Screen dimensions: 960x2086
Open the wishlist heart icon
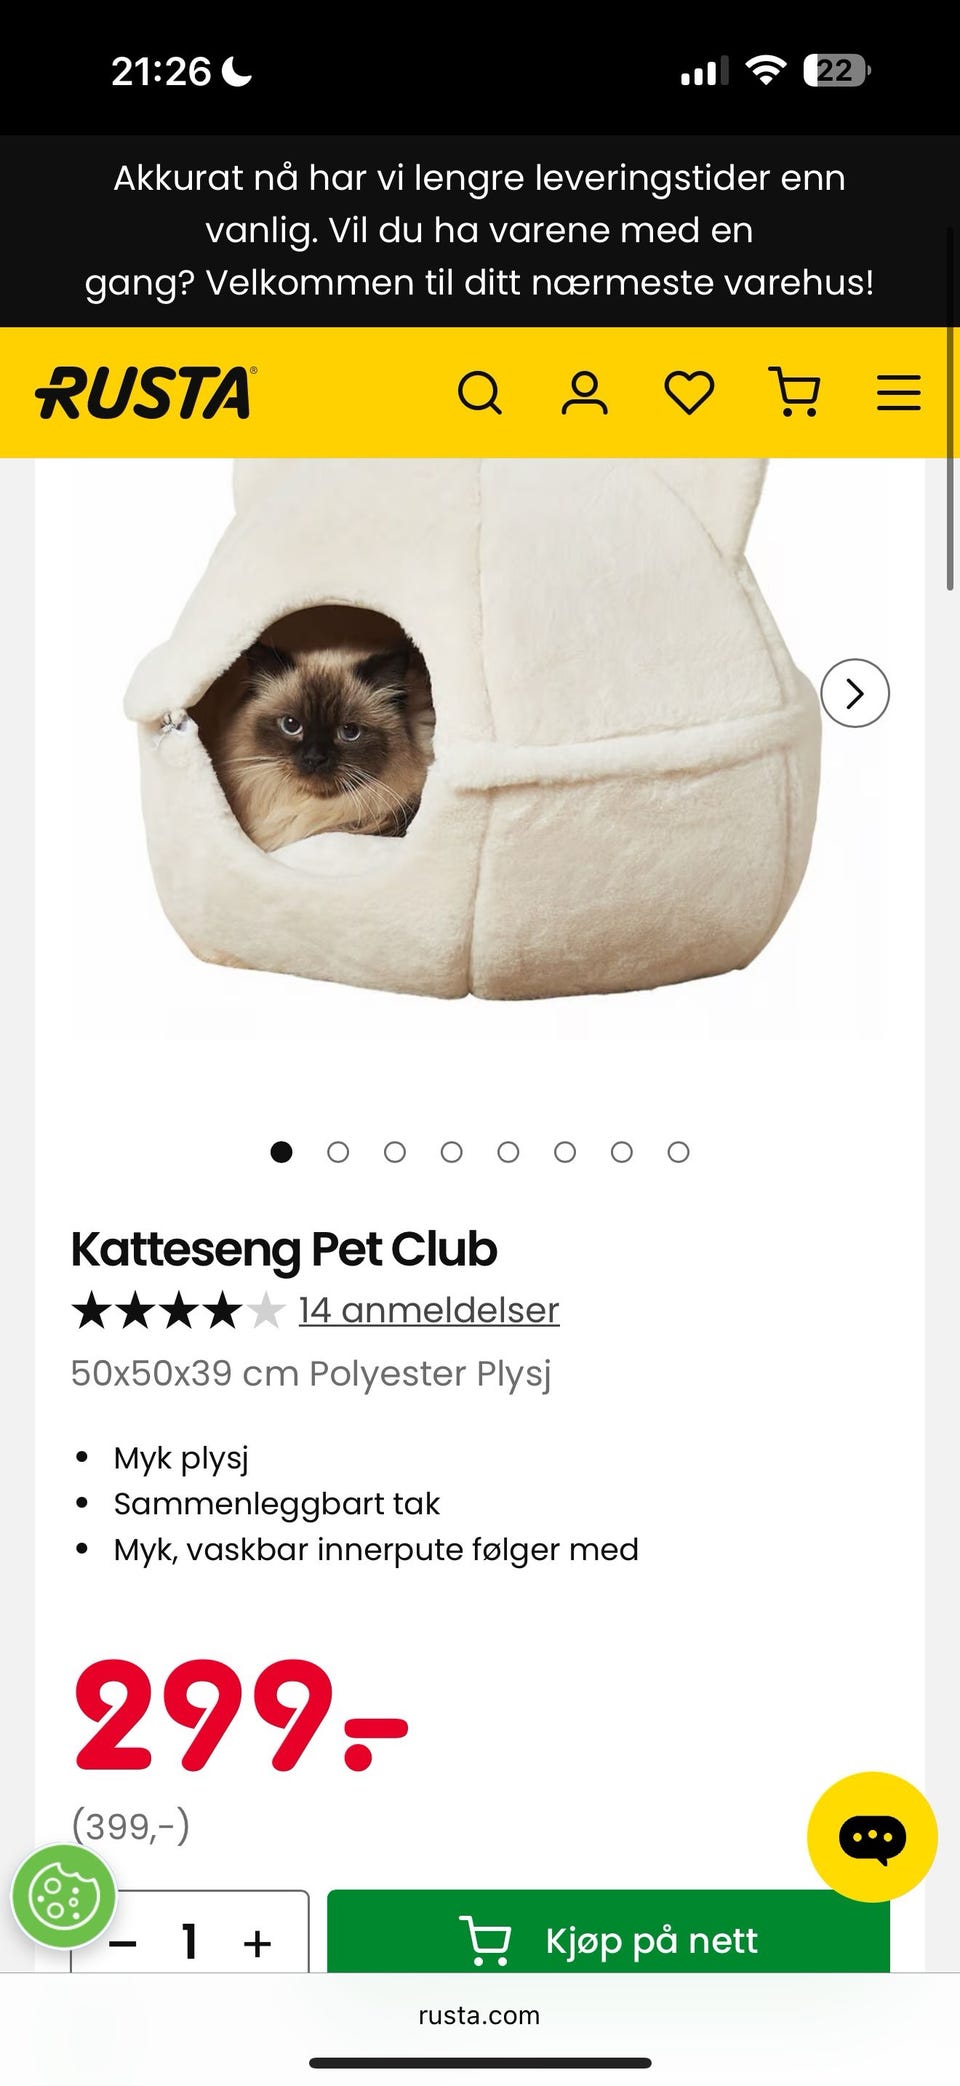click(690, 392)
